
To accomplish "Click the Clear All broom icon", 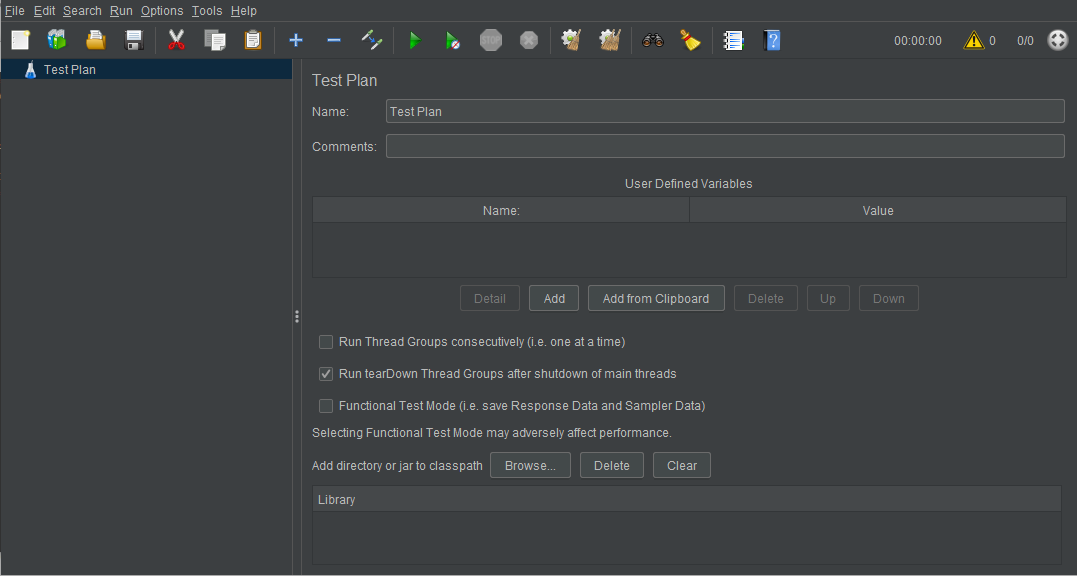I will (x=690, y=41).
